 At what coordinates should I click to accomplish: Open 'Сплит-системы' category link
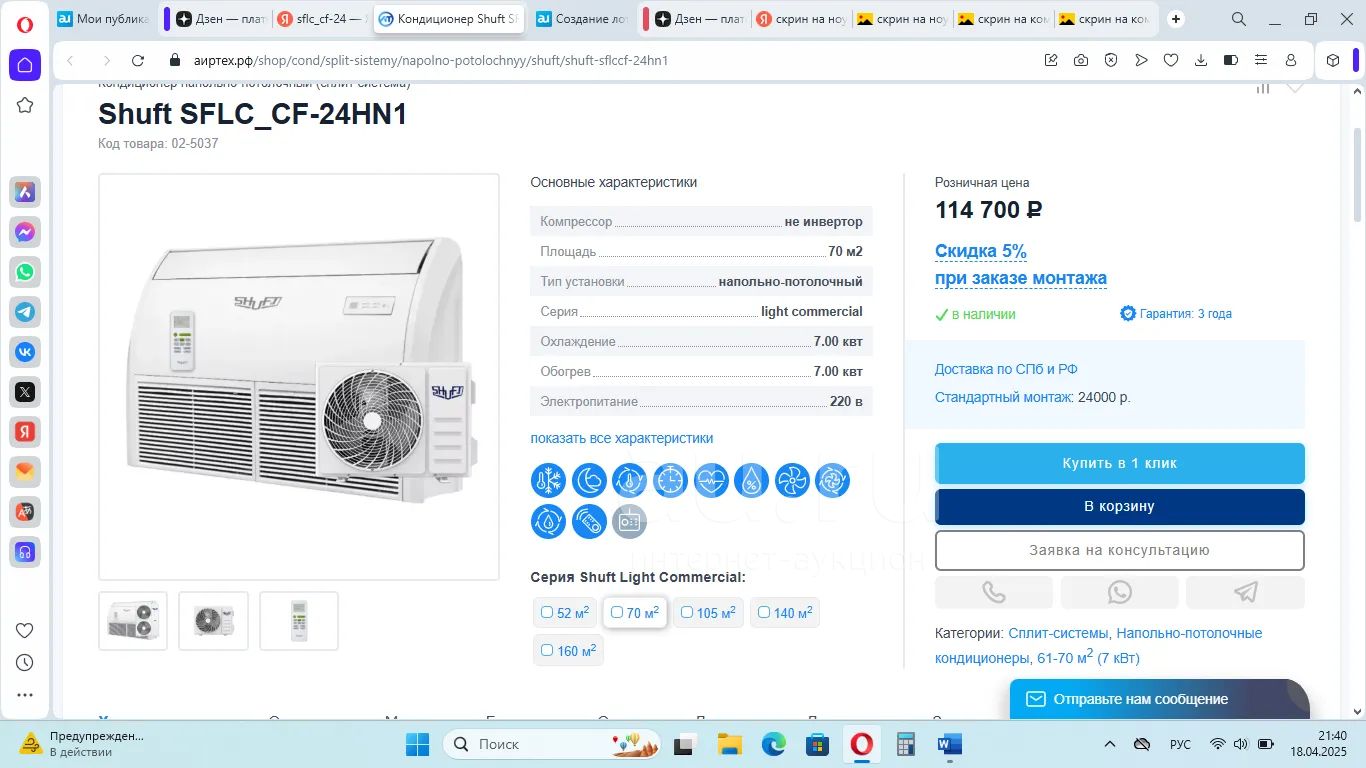pyautogui.click(x=1058, y=633)
